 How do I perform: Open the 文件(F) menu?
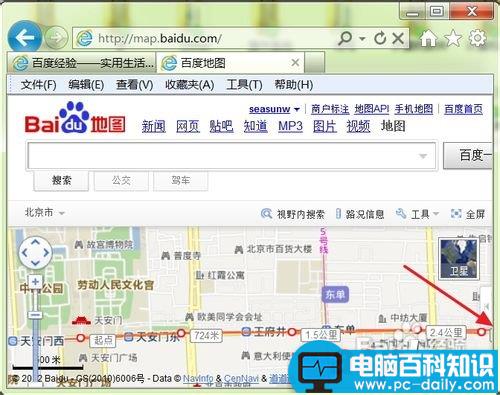point(38,85)
